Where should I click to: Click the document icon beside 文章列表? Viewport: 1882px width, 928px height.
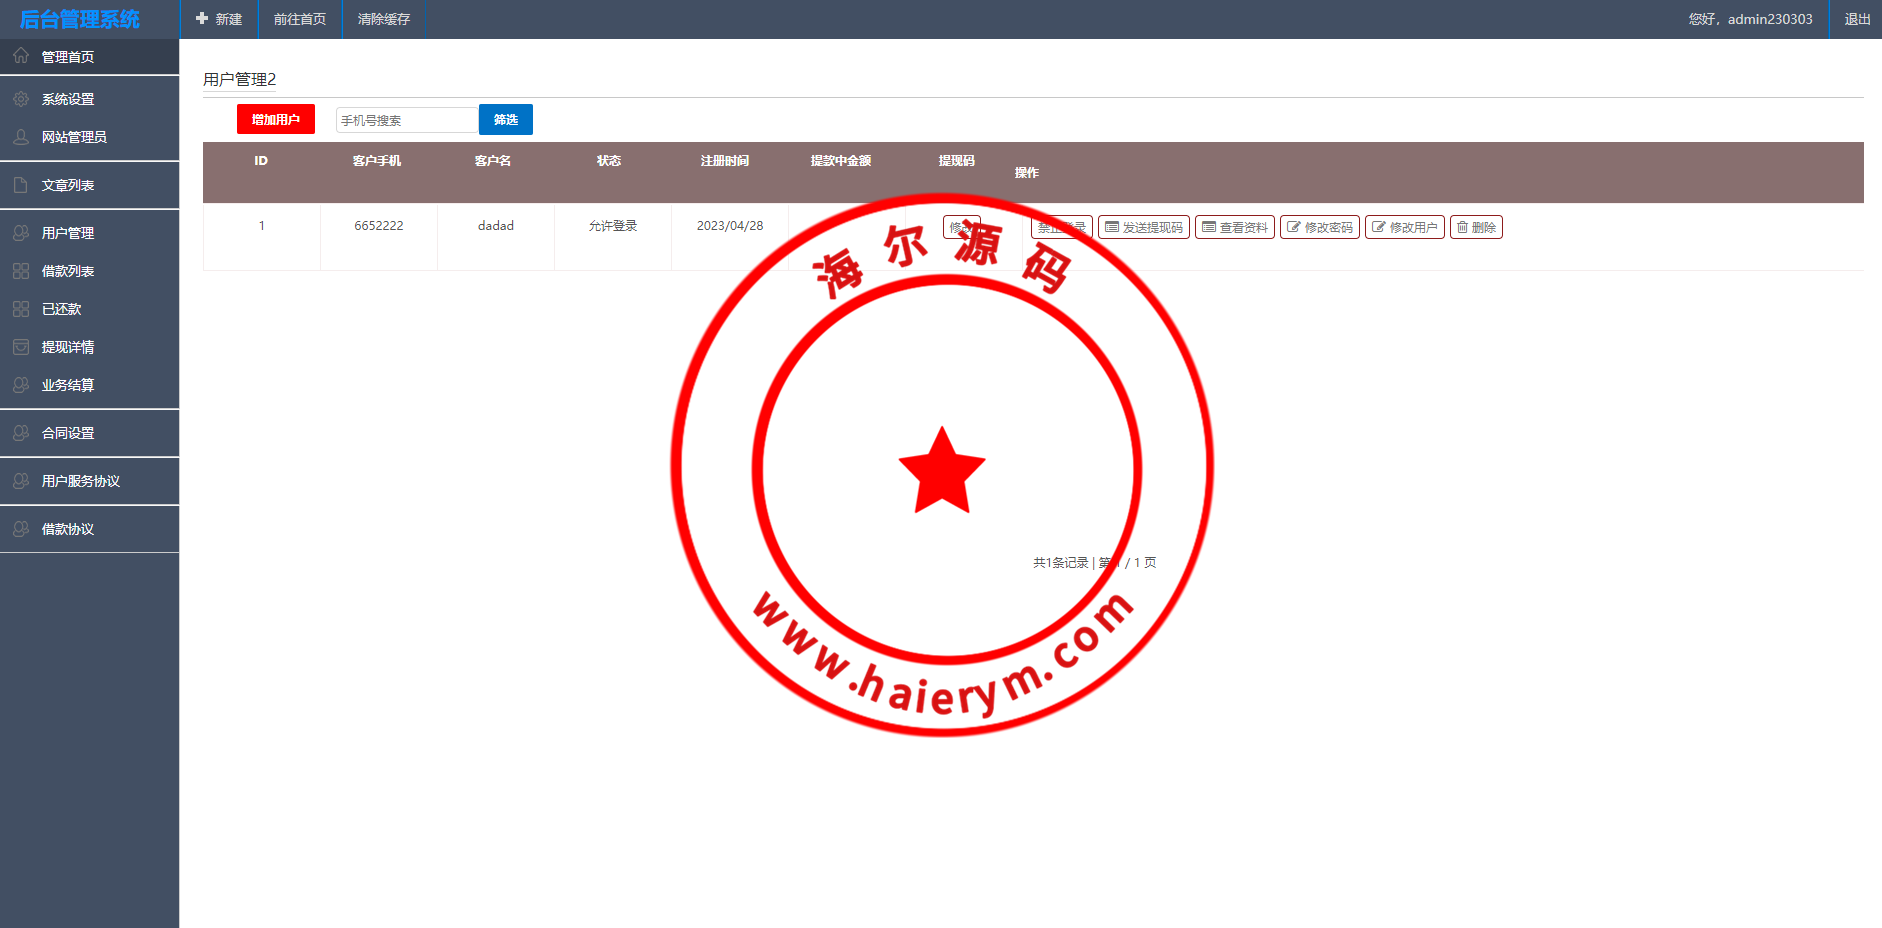[x=21, y=185]
